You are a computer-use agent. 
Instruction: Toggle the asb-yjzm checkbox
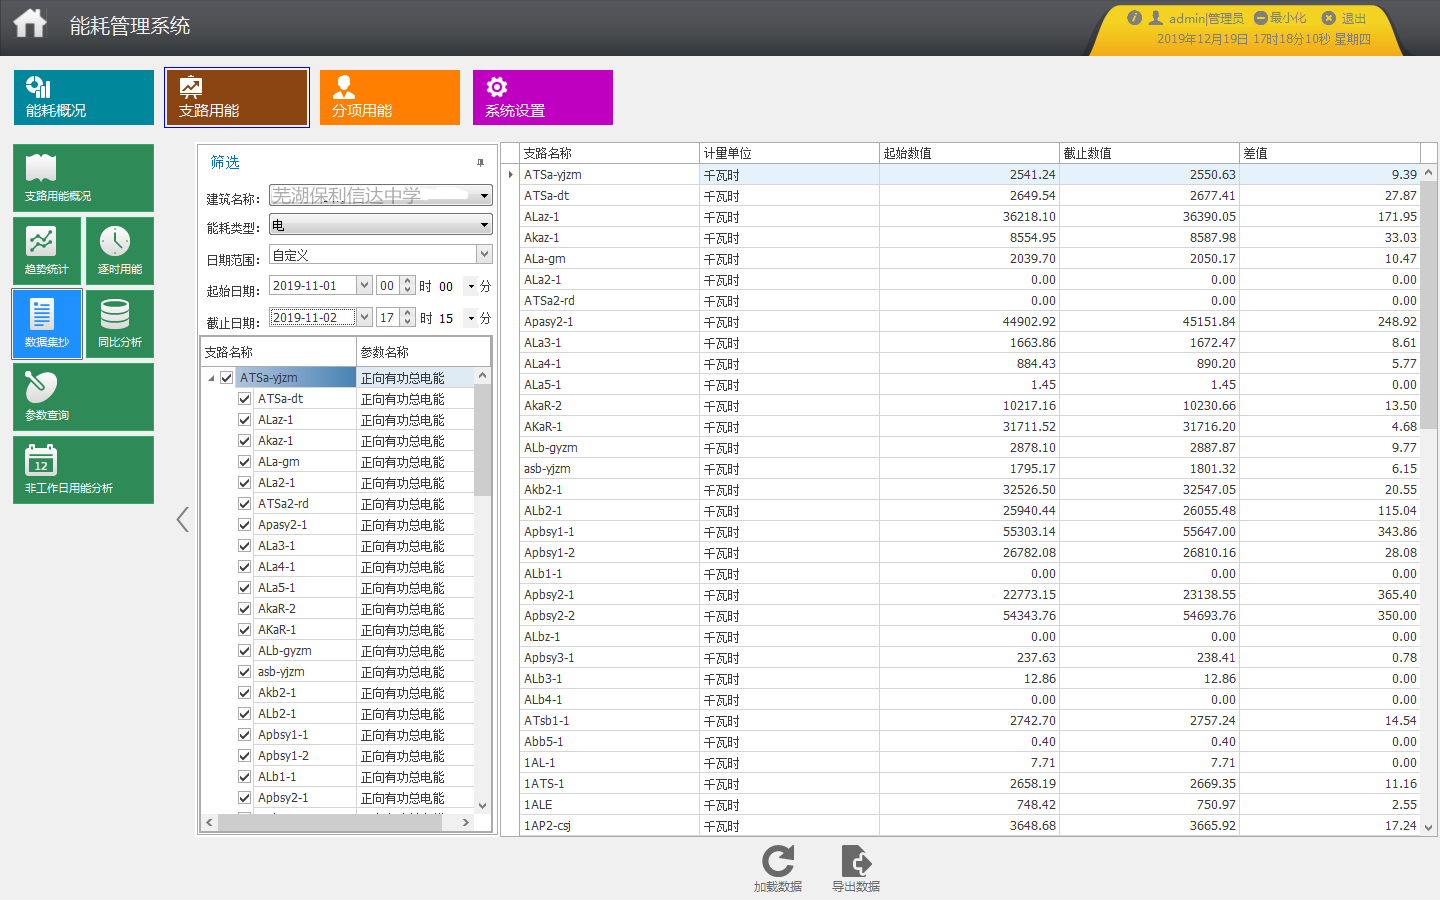244,671
